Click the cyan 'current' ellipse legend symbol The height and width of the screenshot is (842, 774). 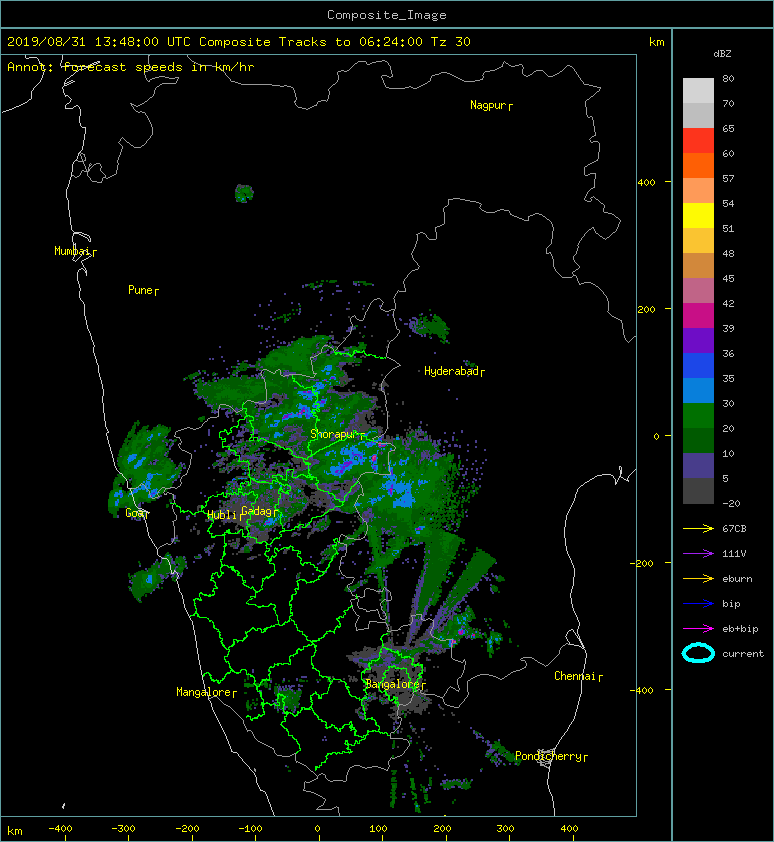[698, 653]
